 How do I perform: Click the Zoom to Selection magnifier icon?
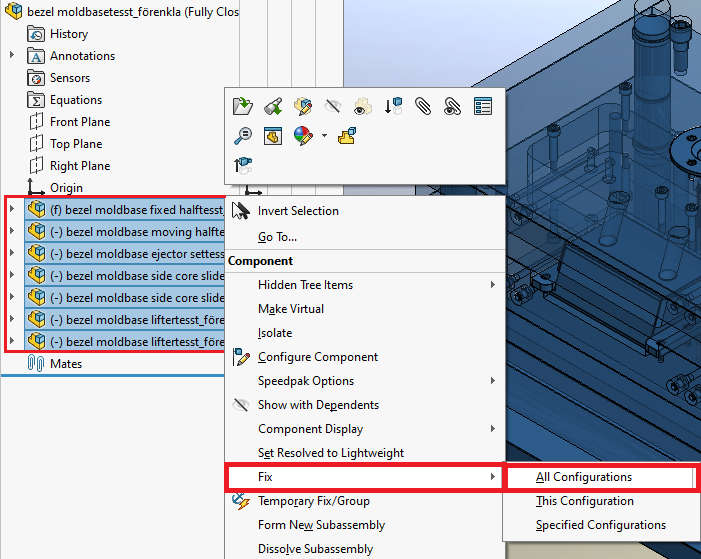[242, 135]
